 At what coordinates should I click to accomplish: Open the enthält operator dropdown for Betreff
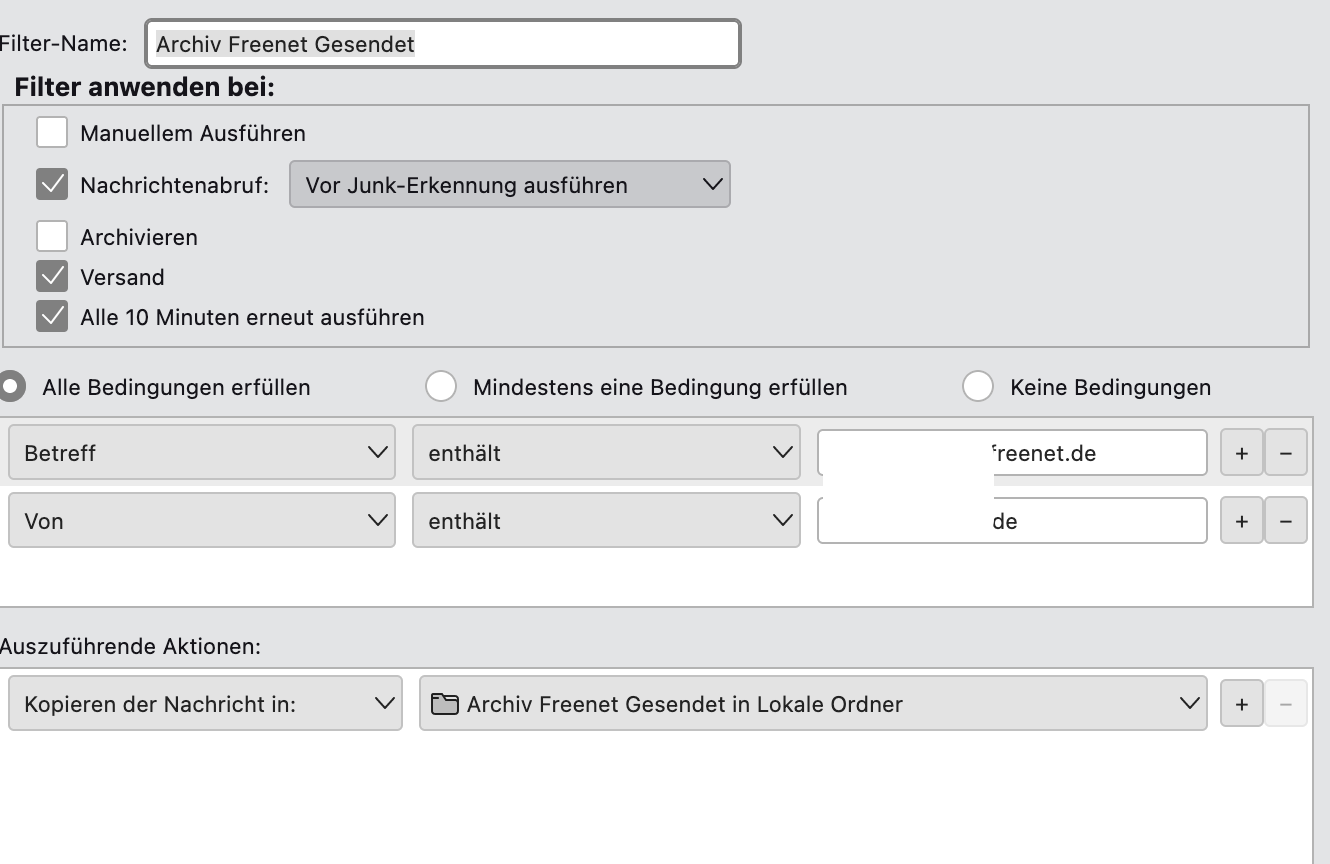click(605, 453)
